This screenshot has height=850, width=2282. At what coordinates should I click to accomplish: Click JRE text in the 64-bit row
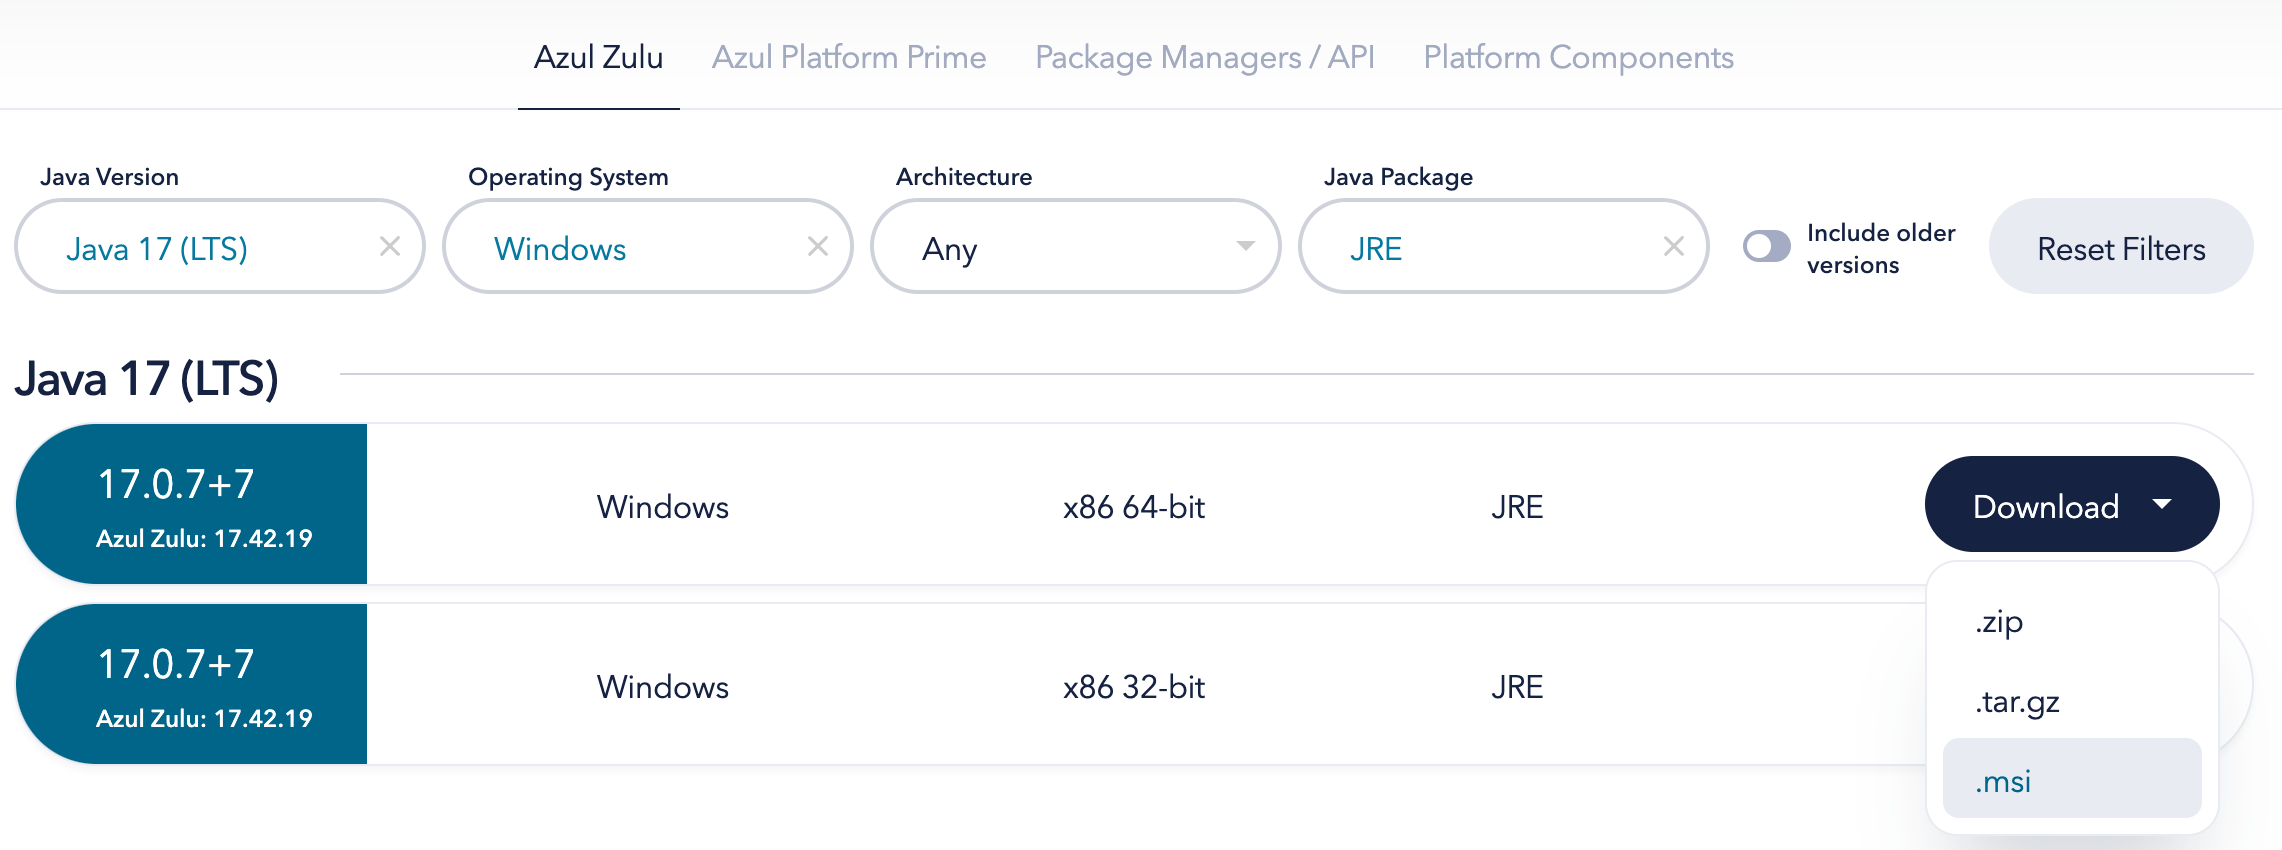[x=1517, y=507]
